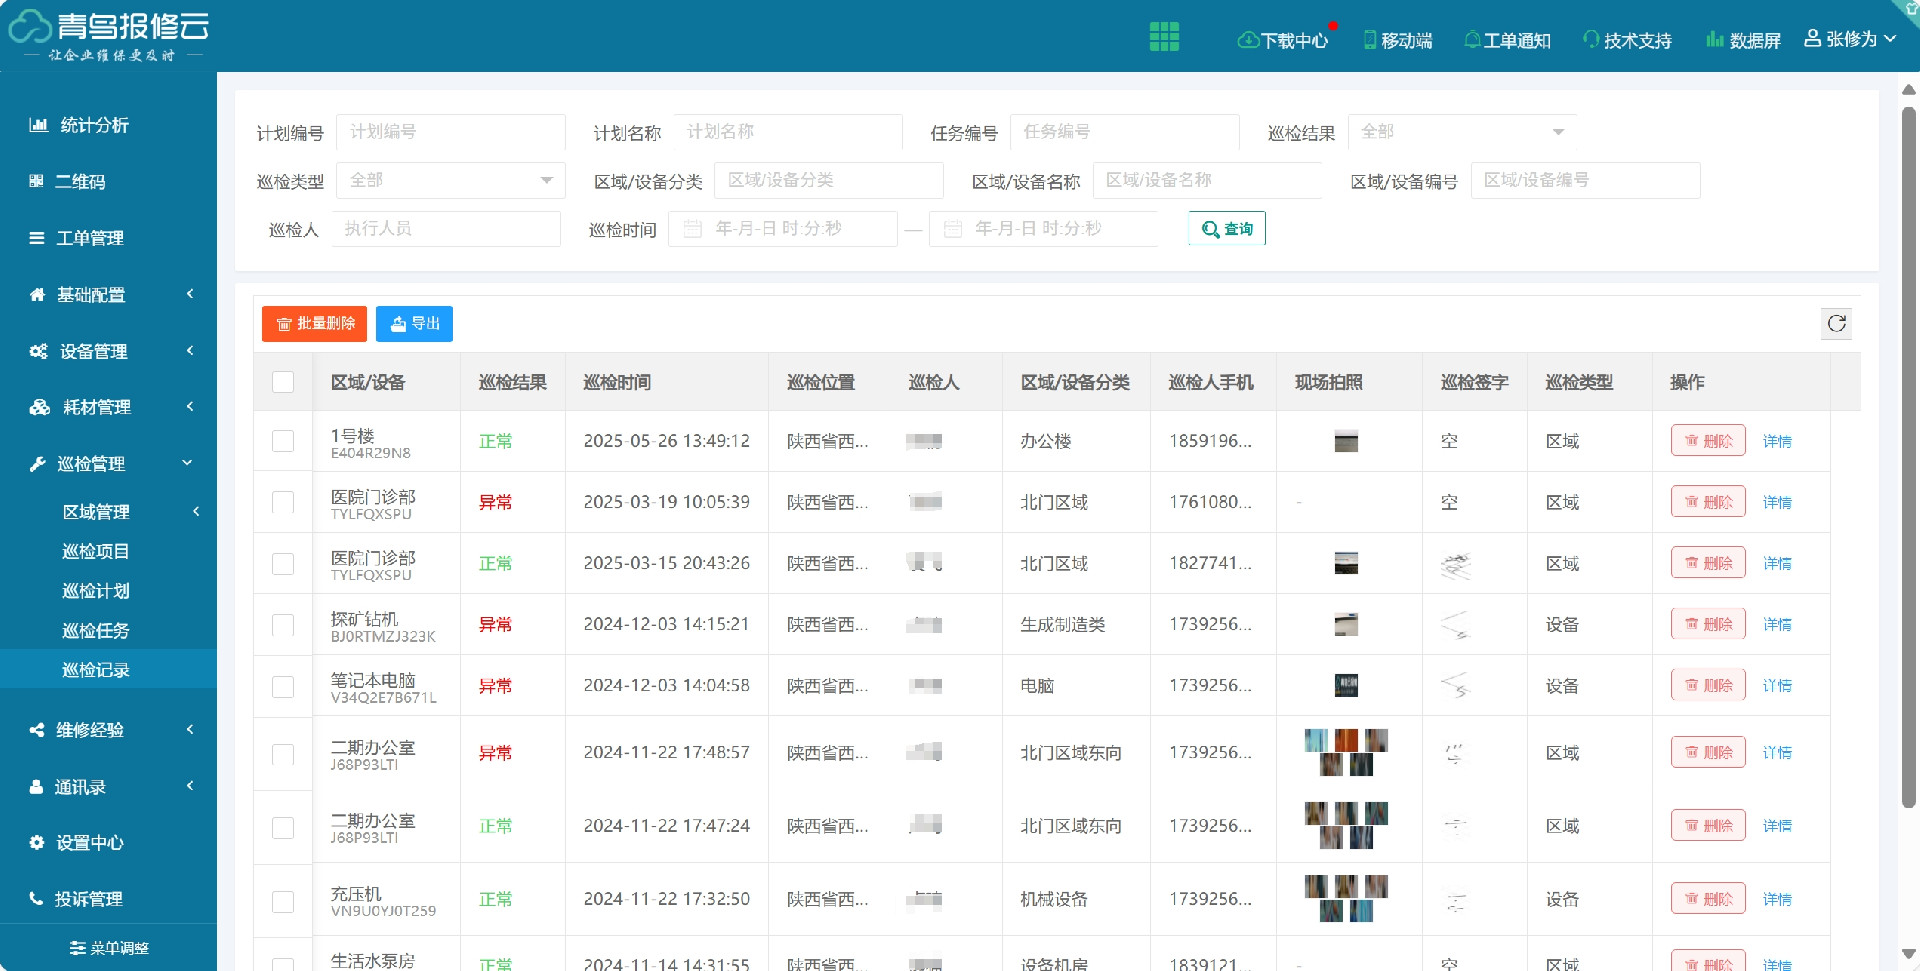
Task: Click the 查询 search button
Action: pyautogui.click(x=1226, y=228)
